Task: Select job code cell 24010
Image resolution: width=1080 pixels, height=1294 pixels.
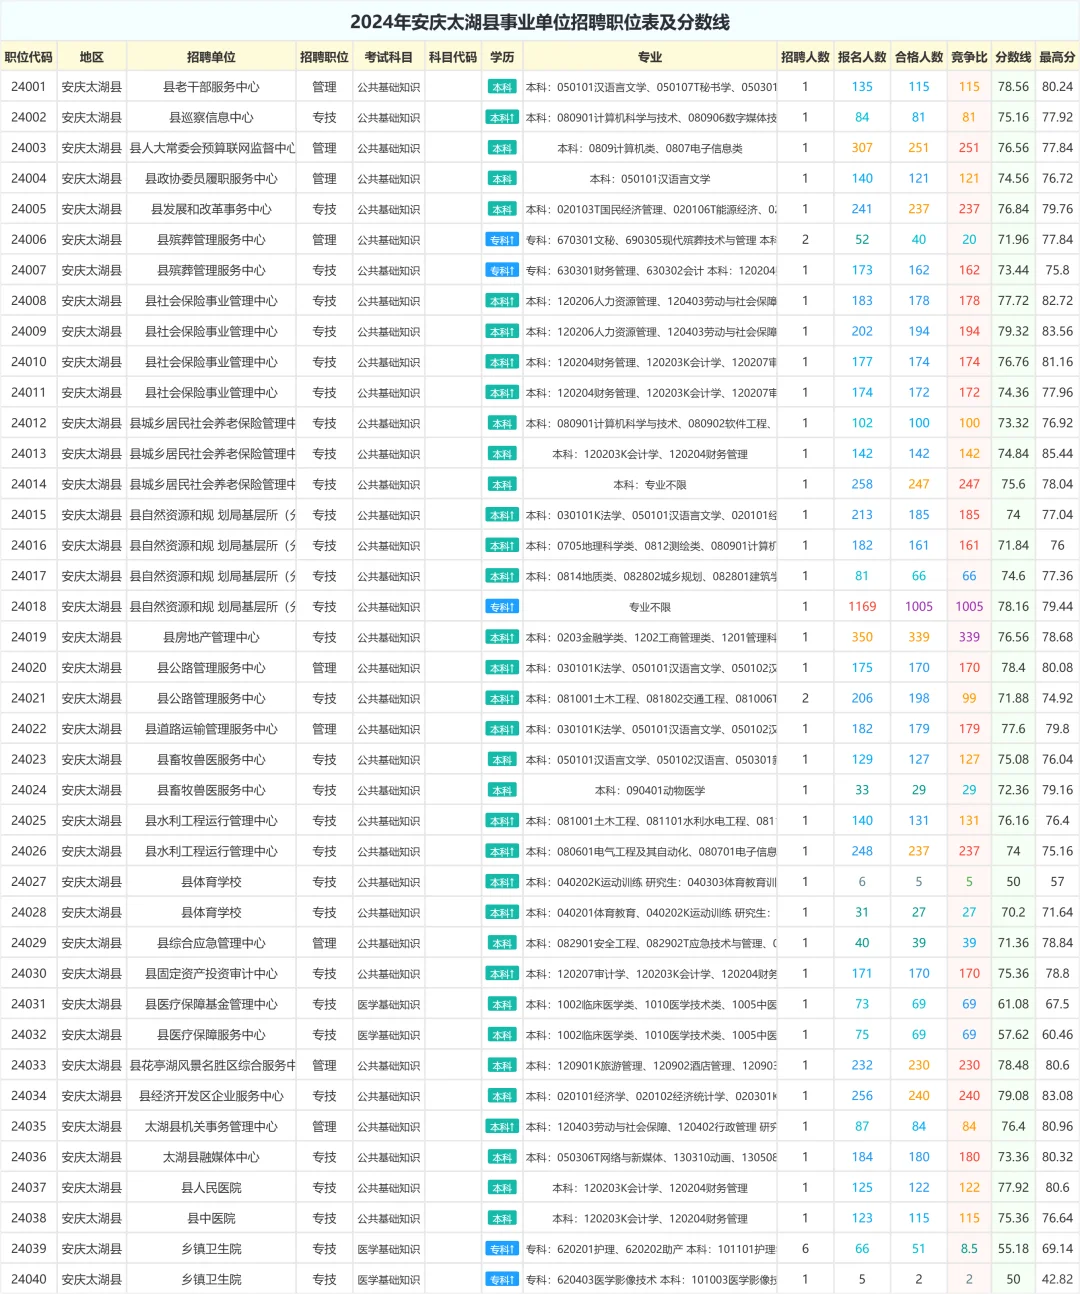Action: pyautogui.click(x=28, y=362)
